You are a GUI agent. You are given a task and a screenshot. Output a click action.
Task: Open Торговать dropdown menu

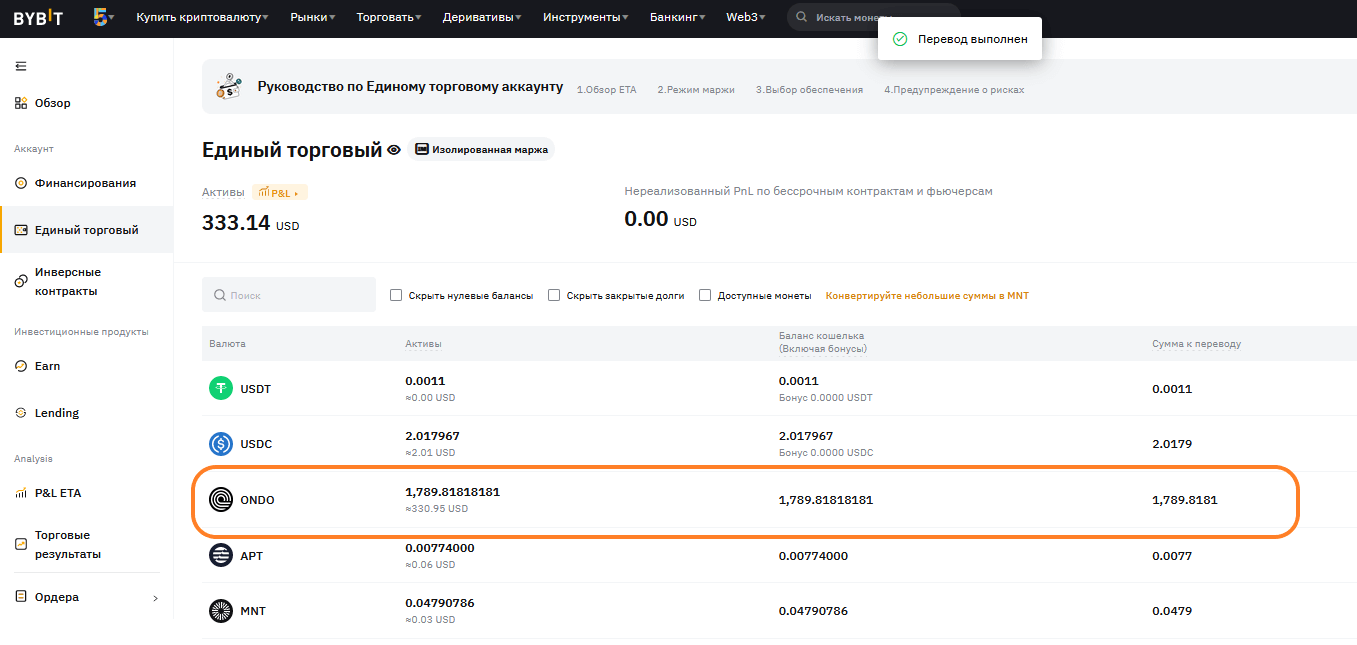pos(388,17)
